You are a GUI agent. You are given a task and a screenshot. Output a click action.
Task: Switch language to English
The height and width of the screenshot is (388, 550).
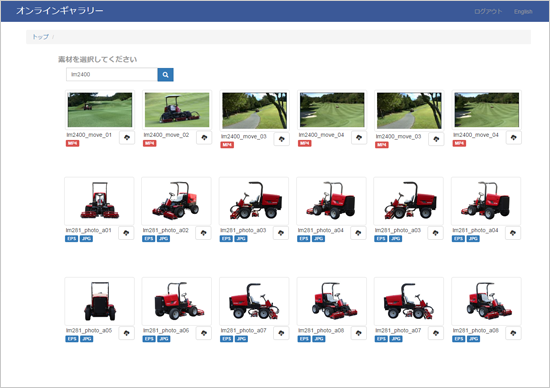523,12
